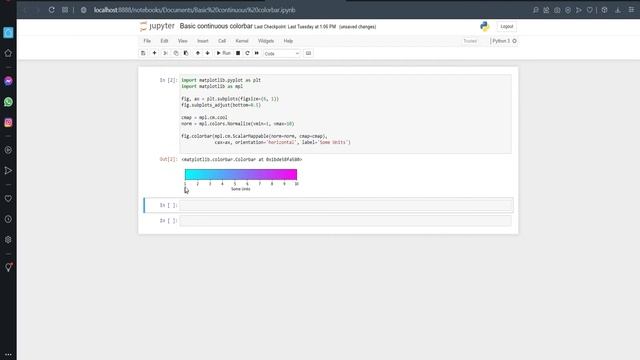Open the Kernel menu
The height and width of the screenshot is (360, 640).
point(242,41)
